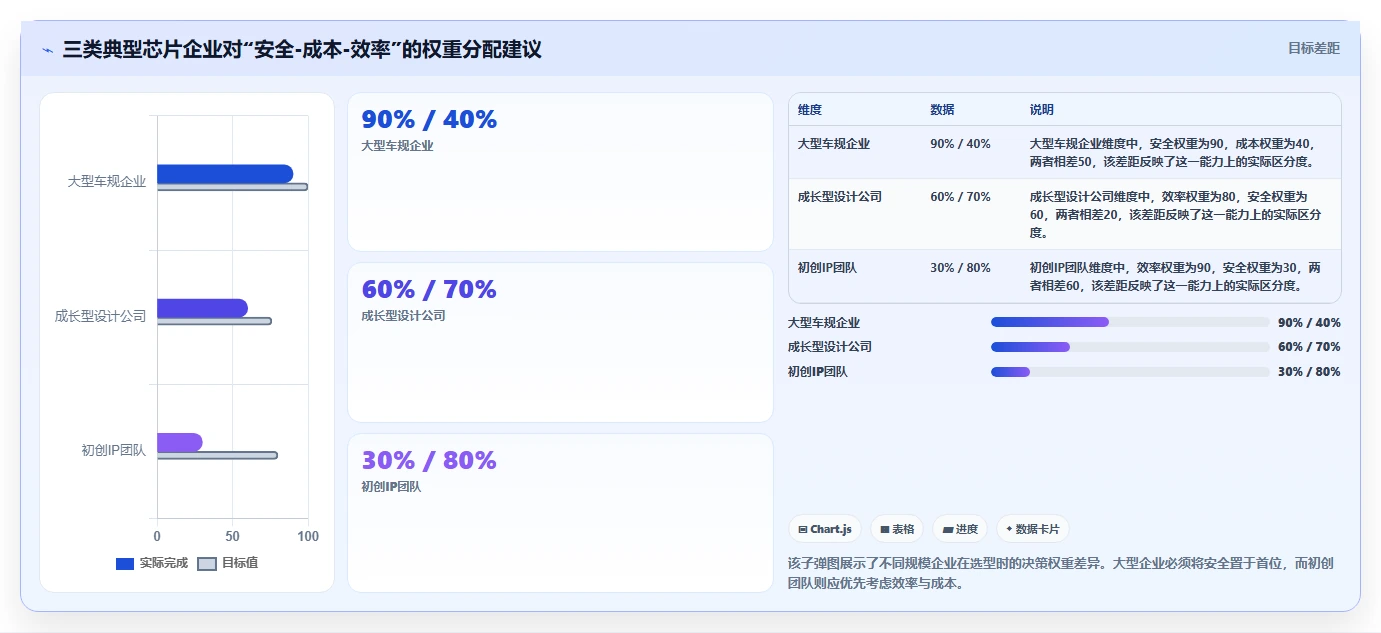
Task: Click the progress bar for 成长型设计公司
Action: pyautogui.click(x=1130, y=347)
